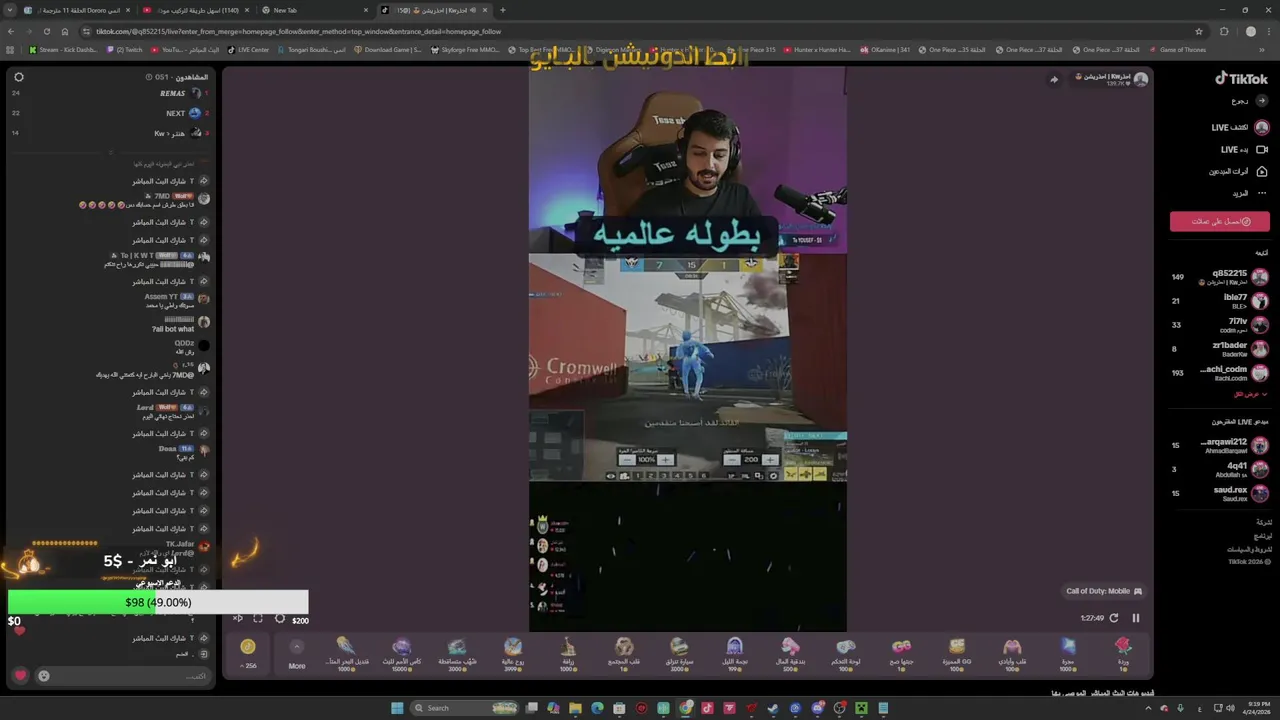Screen dimensions: 1280x720
Task: Open followed account zr1bader
Action: click(x=1220, y=349)
